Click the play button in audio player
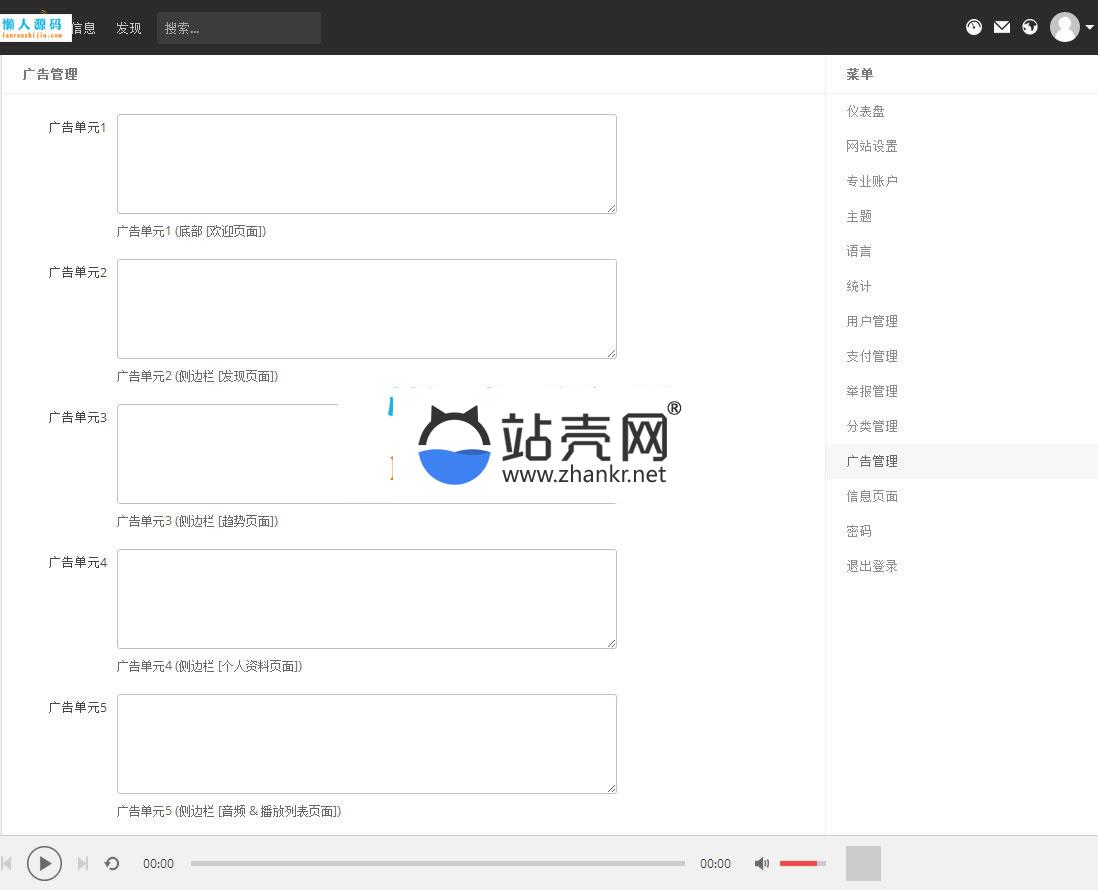 pyautogui.click(x=44, y=863)
